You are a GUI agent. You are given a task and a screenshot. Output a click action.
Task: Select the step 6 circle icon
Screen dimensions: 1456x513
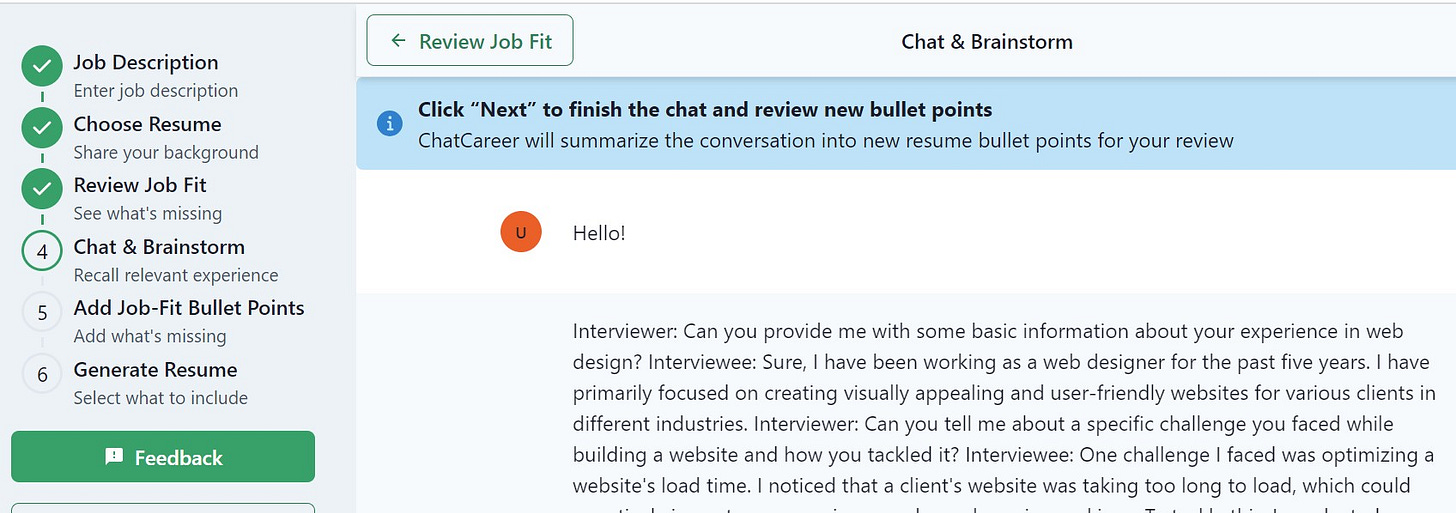(42, 375)
